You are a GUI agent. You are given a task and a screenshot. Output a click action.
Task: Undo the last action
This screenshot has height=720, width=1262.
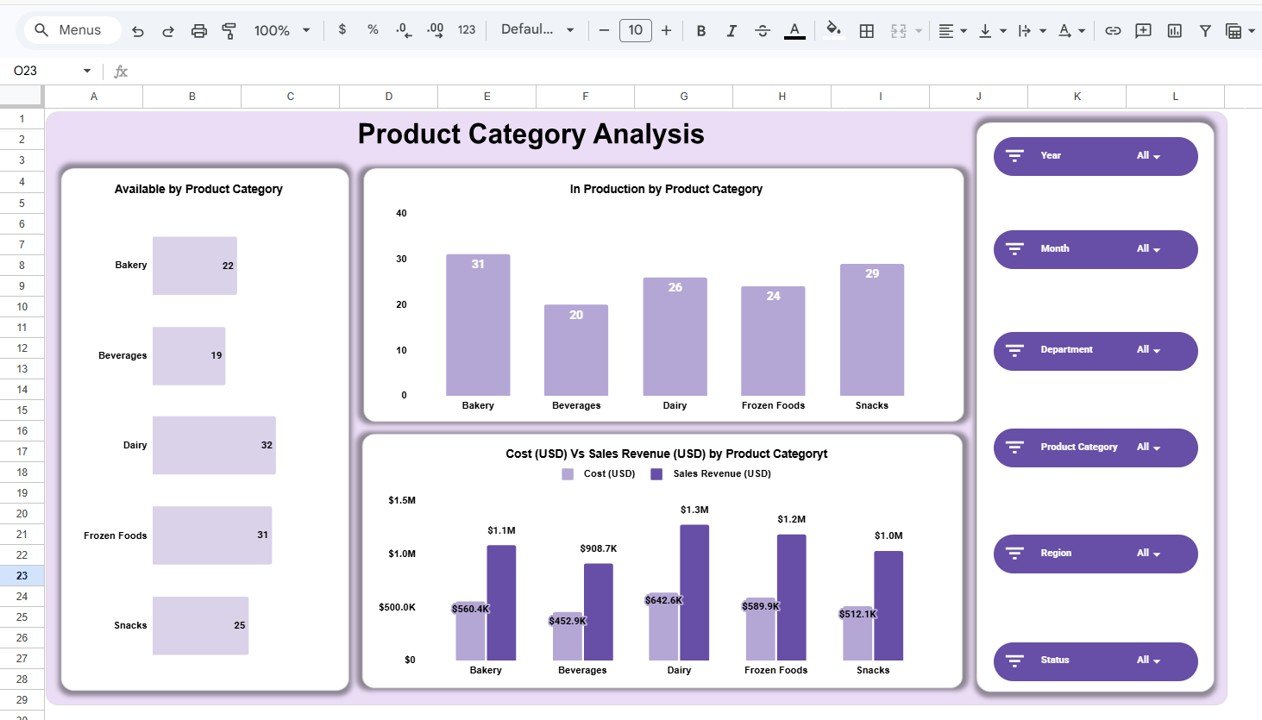(138, 30)
